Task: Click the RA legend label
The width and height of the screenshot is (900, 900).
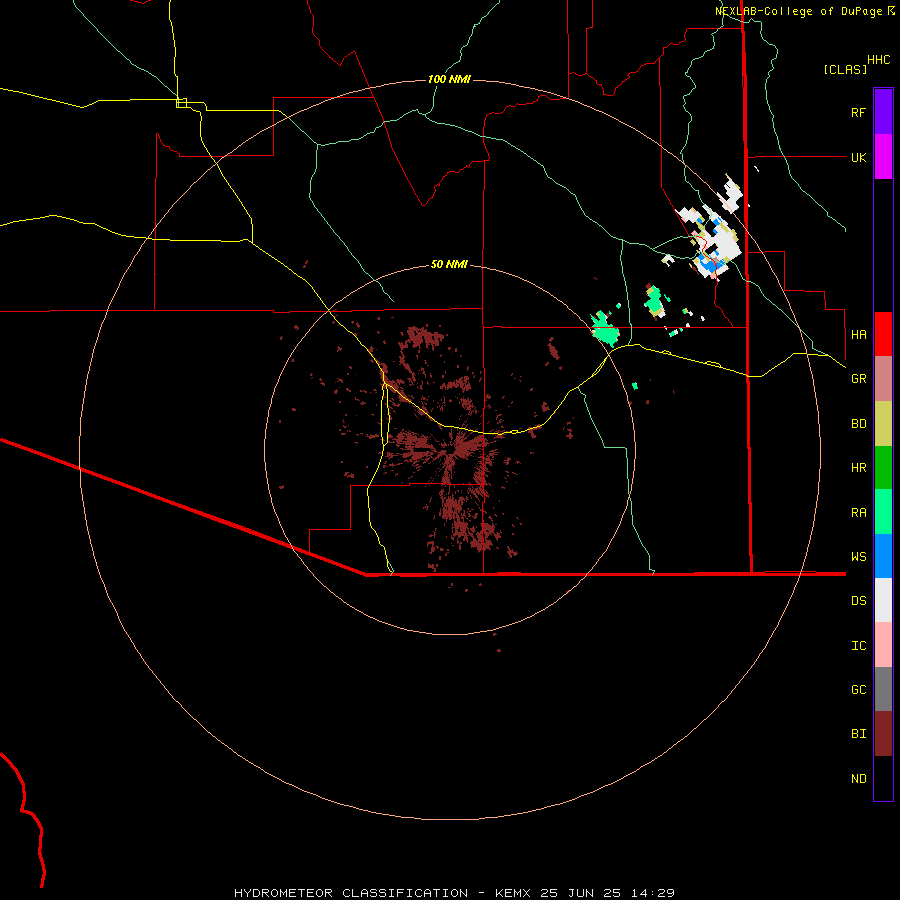Action: tap(858, 513)
